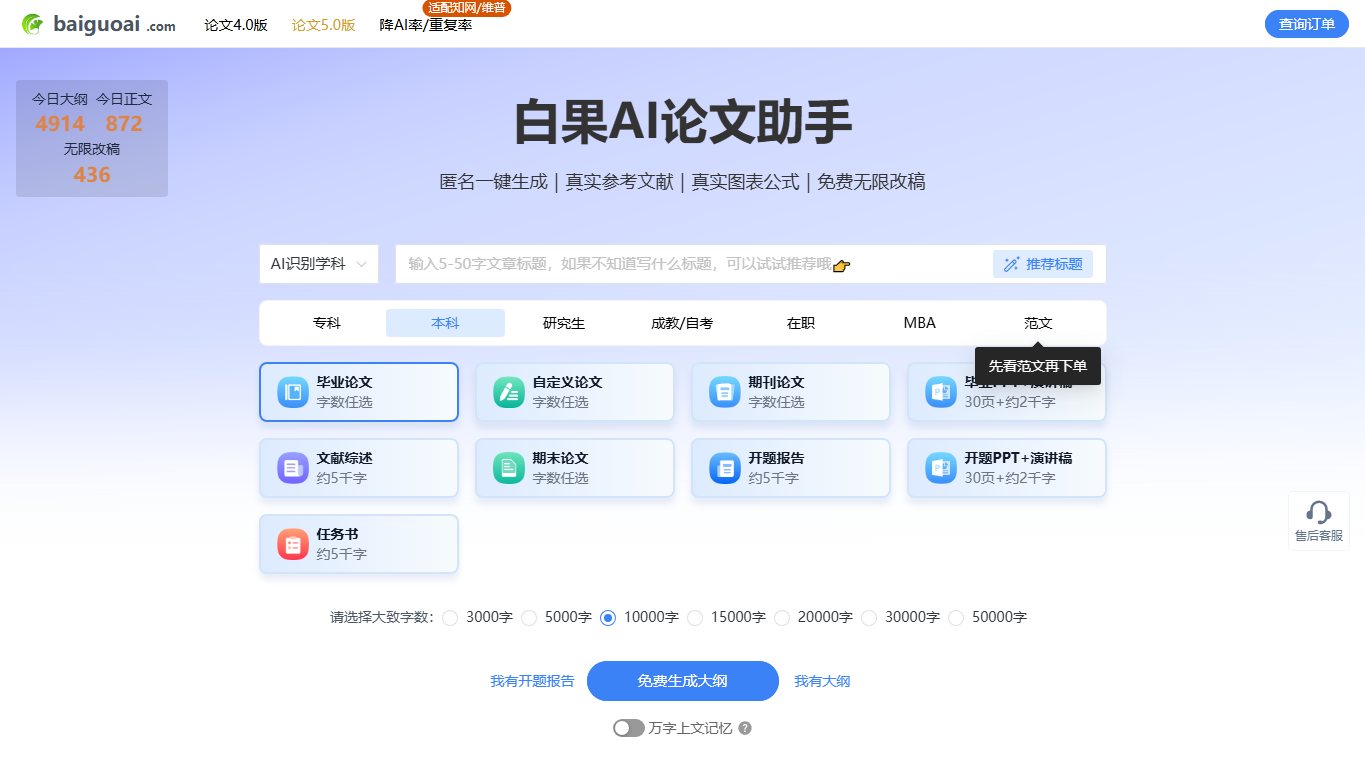Switch to the 成教/自考 tab

point(682,323)
